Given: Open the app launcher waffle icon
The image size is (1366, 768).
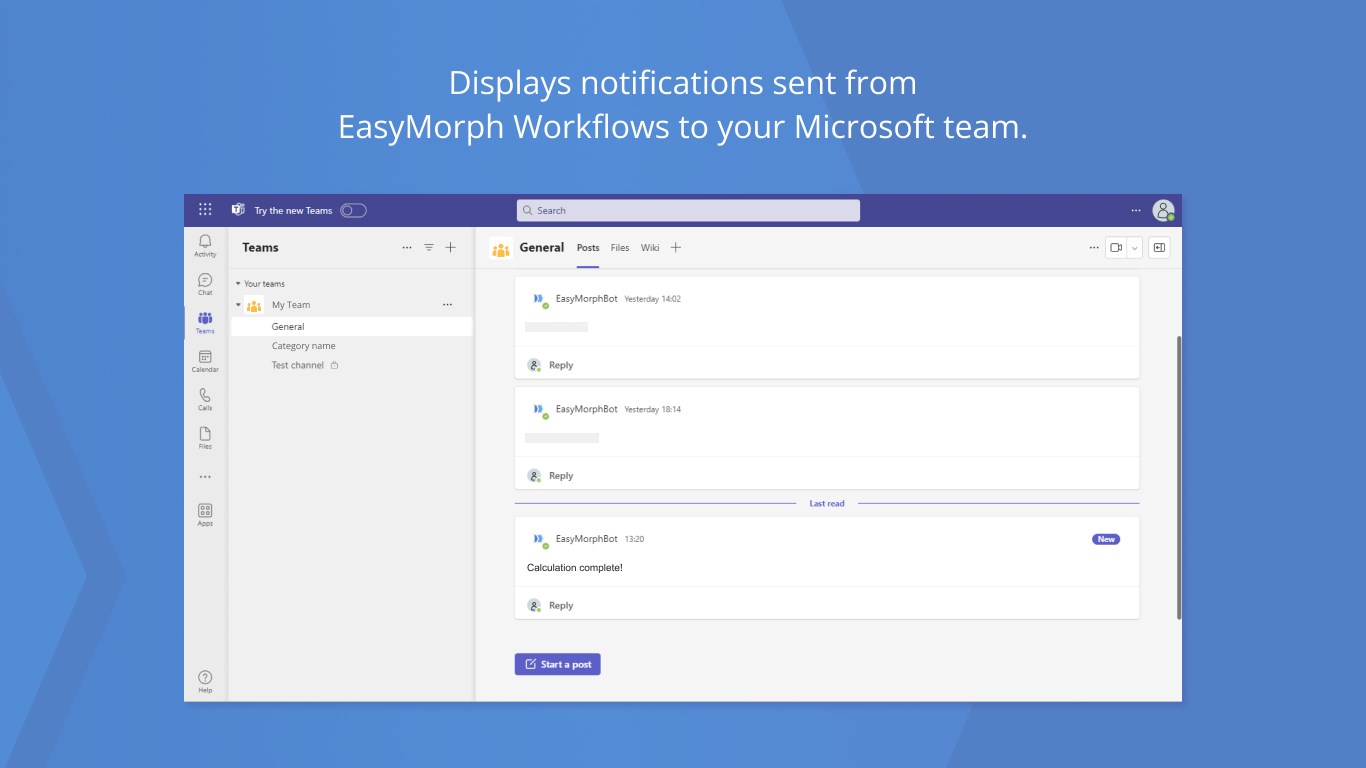Looking at the screenshot, I should (x=205, y=210).
